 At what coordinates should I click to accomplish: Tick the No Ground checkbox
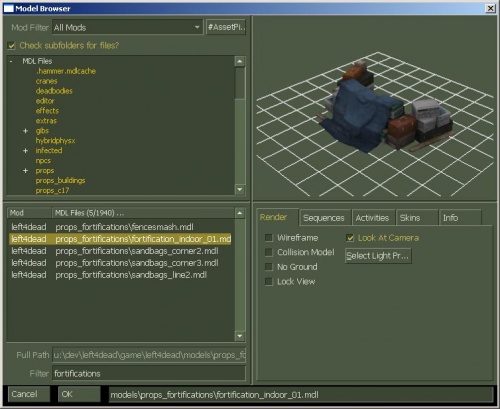pyautogui.click(x=269, y=267)
